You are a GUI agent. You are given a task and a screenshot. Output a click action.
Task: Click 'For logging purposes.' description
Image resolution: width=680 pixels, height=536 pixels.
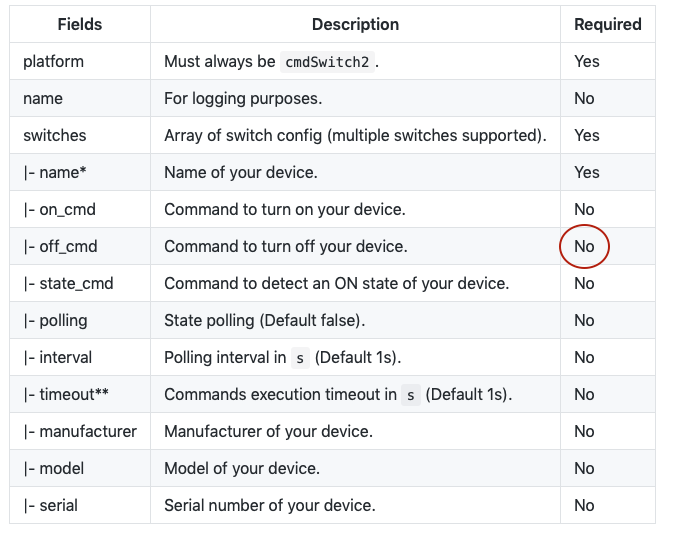pyautogui.click(x=242, y=98)
